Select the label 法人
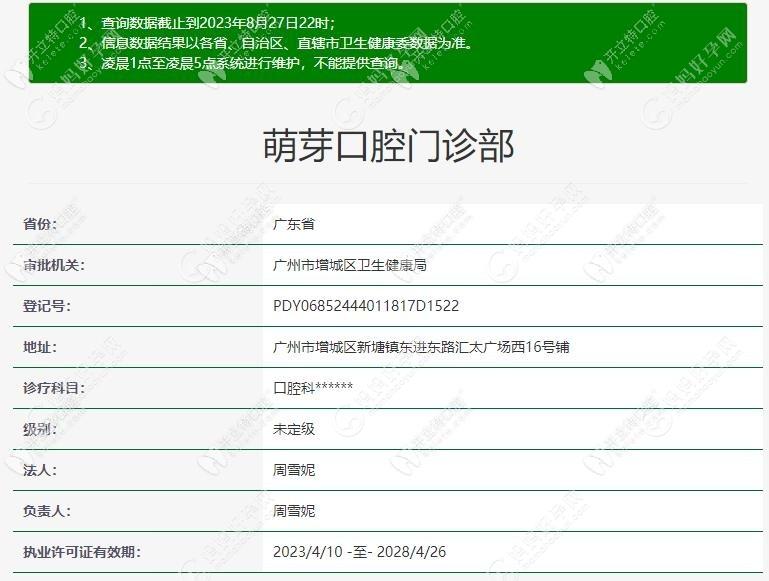 (40, 470)
